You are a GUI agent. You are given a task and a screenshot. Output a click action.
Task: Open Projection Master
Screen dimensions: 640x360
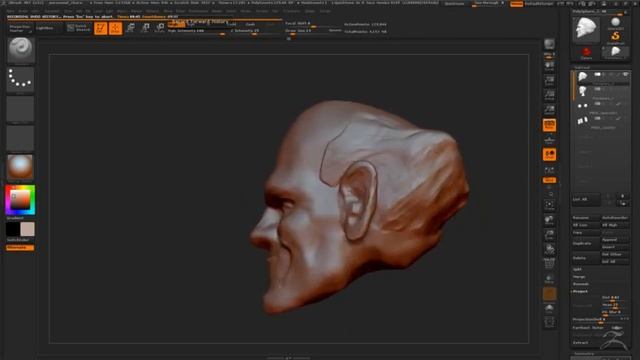point(20,29)
